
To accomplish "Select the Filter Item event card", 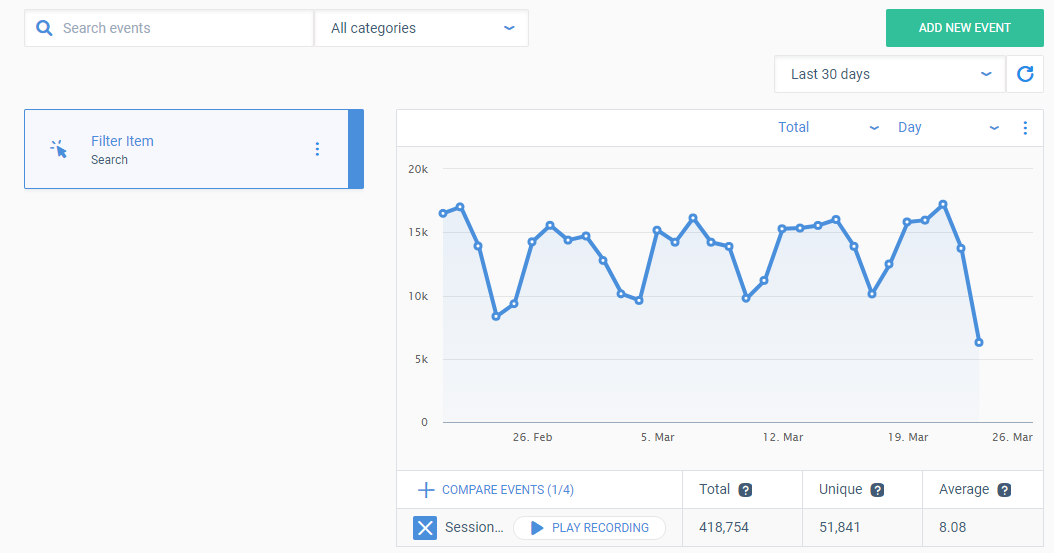I will [x=194, y=149].
